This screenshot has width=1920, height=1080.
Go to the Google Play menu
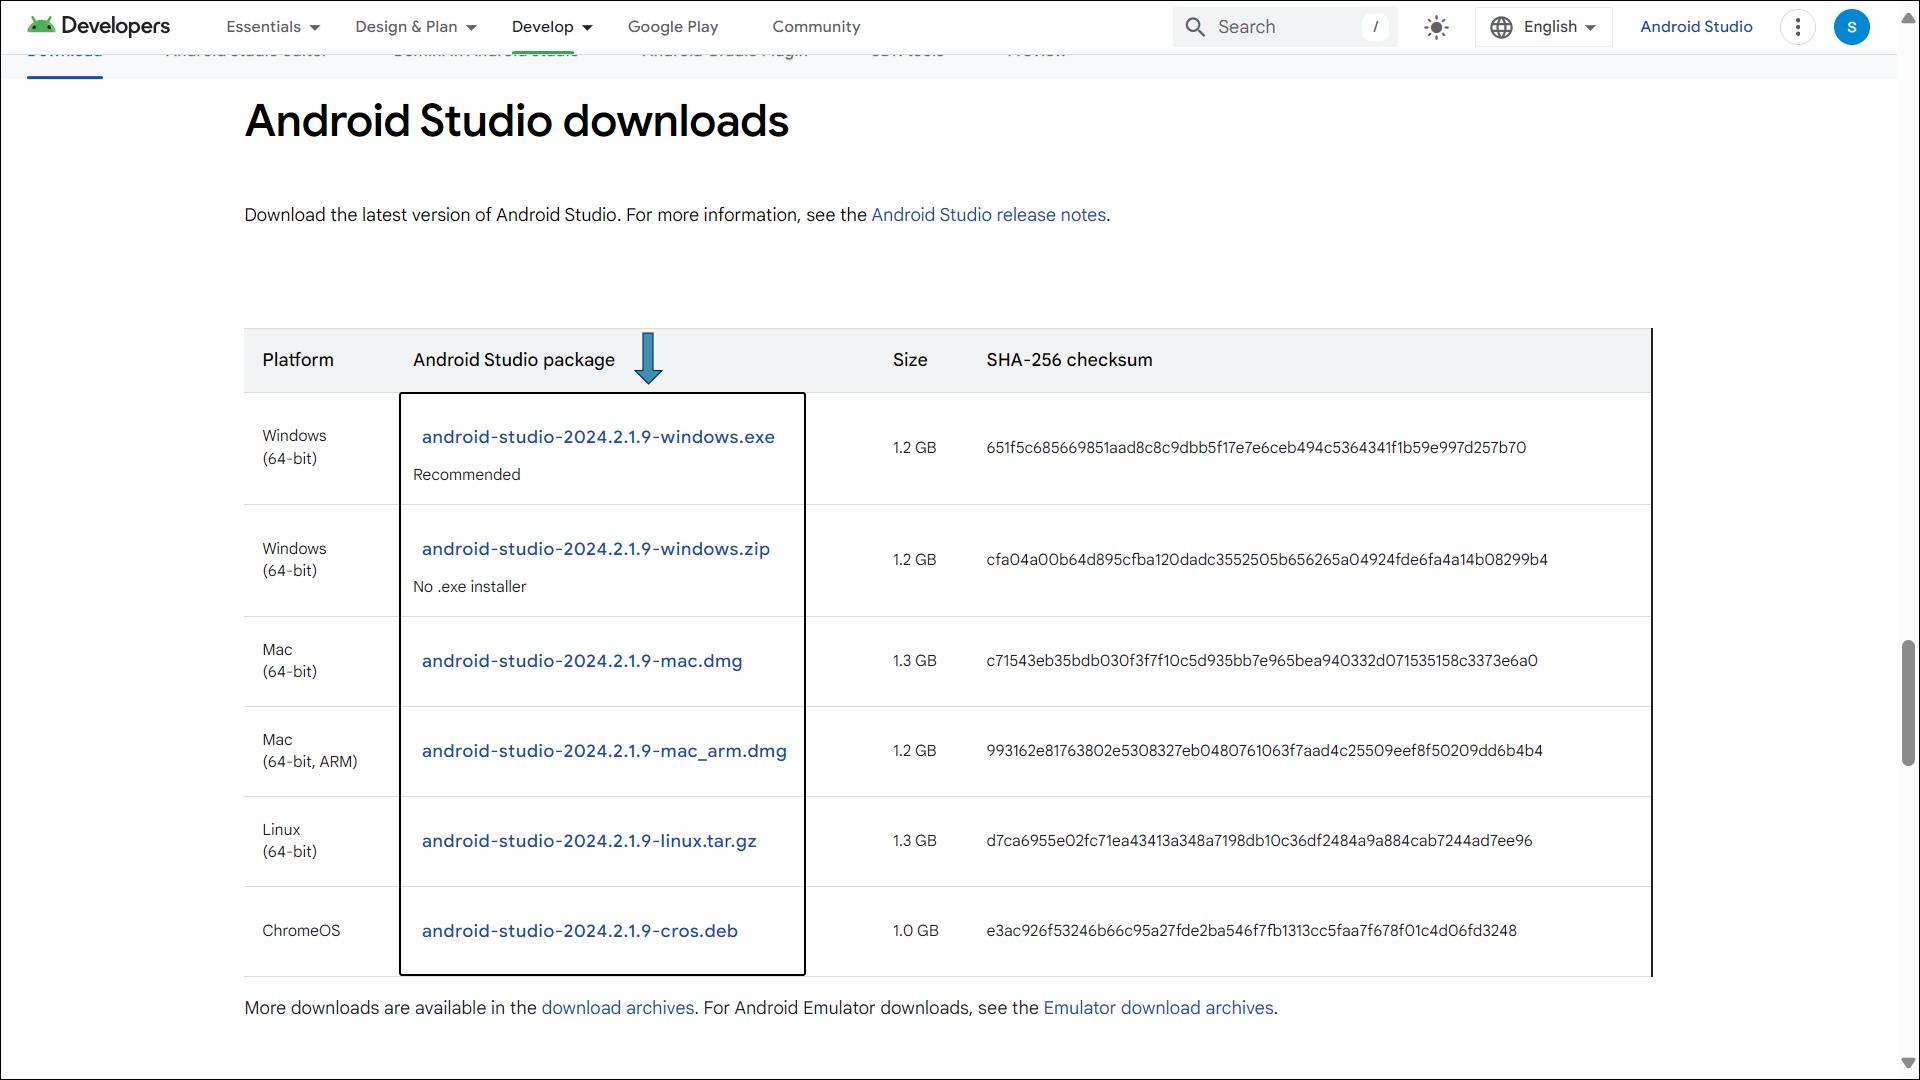673,27
